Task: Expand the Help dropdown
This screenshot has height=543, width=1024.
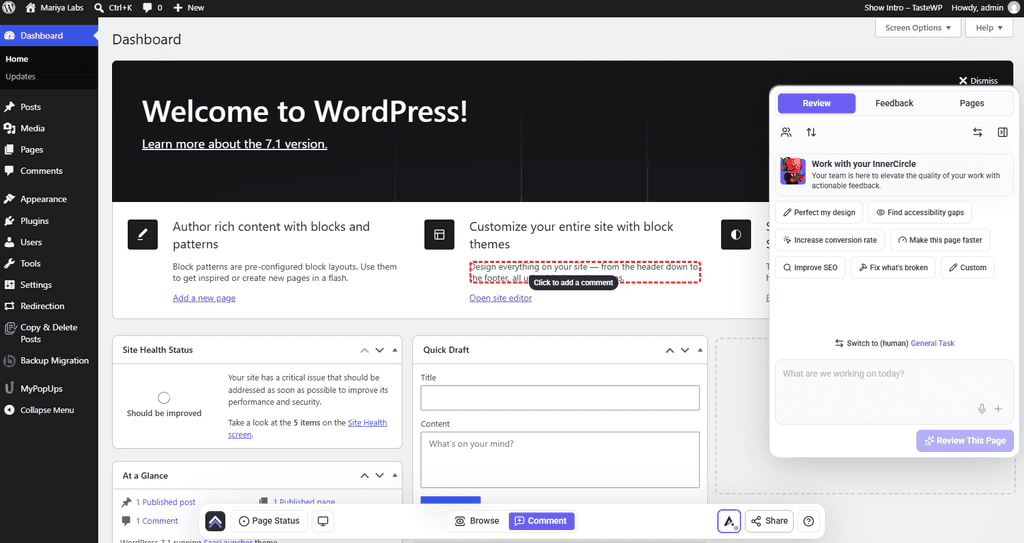Action: (989, 27)
